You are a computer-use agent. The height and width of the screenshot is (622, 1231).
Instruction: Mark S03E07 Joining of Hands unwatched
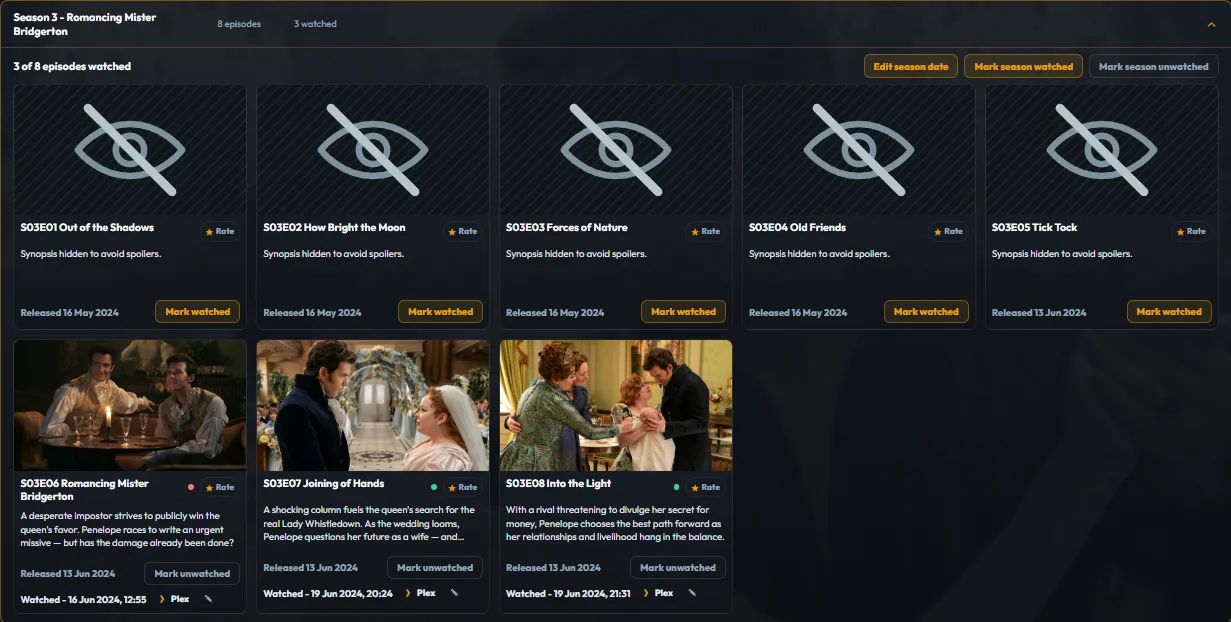[x=435, y=568]
